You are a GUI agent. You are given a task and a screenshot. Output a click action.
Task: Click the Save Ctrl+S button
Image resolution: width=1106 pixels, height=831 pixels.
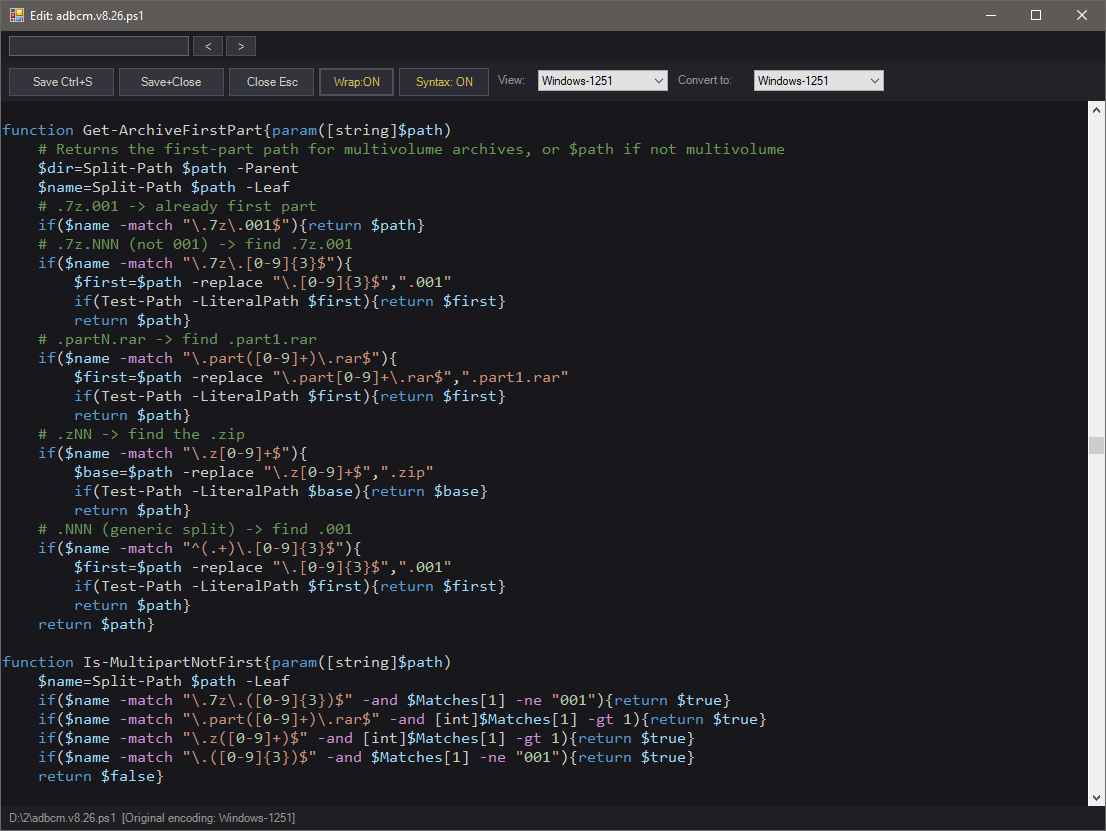click(62, 82)
